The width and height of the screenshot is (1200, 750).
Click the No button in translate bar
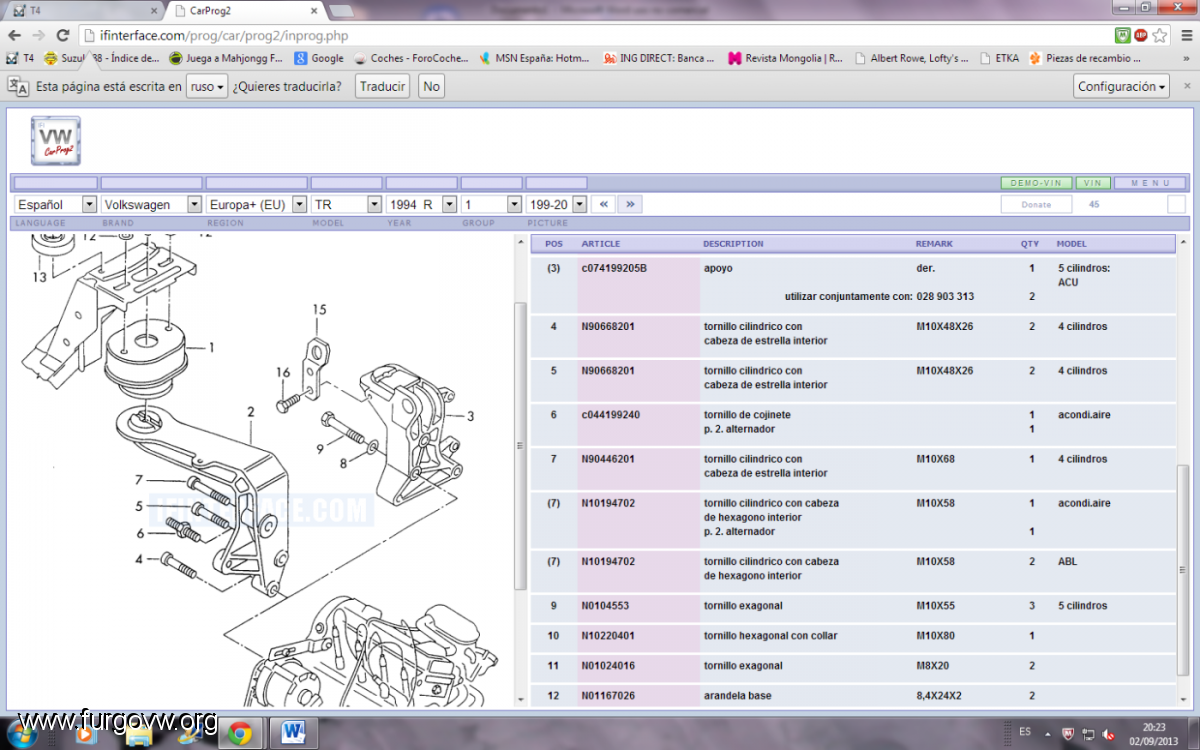pyautogui.click(x=431, y=87)
